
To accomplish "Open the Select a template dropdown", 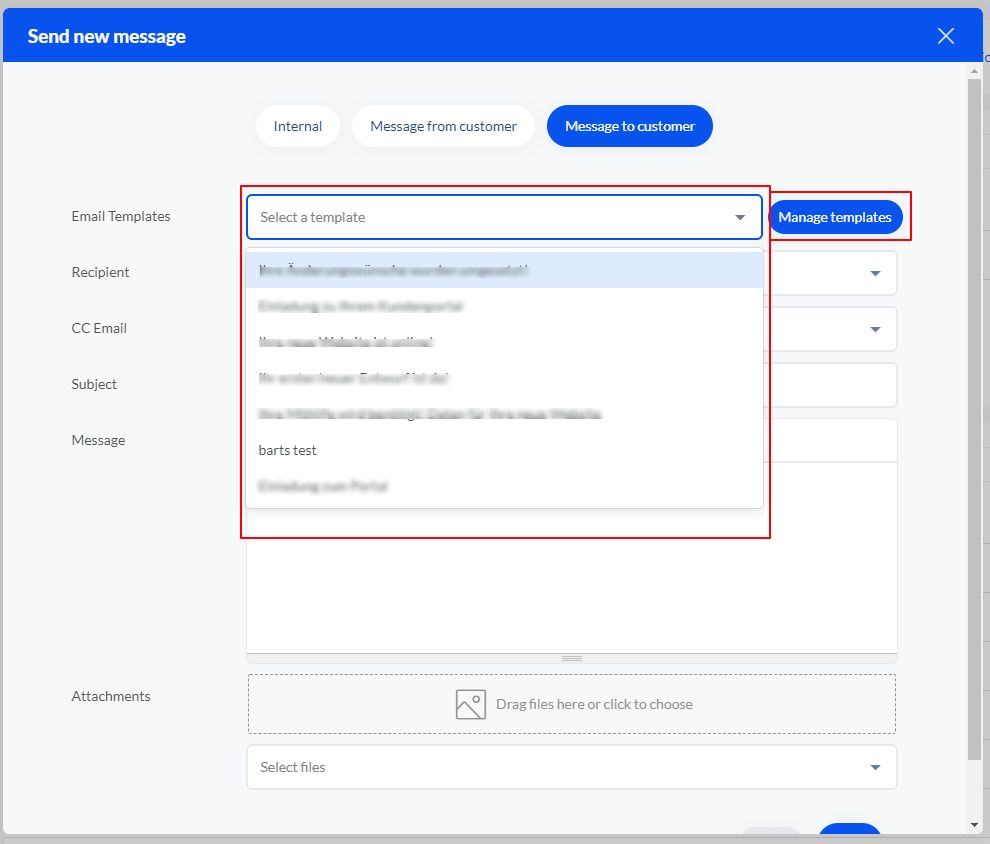I will (x=504, y=217).
